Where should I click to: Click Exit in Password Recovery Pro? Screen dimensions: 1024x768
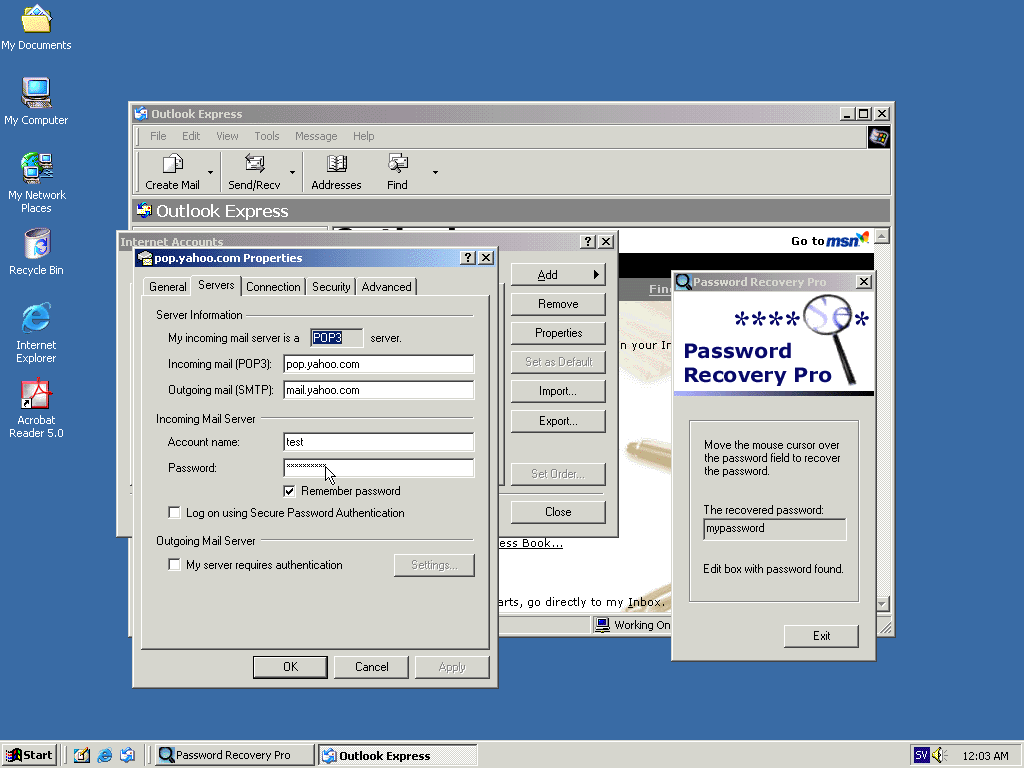coord(822,636)
